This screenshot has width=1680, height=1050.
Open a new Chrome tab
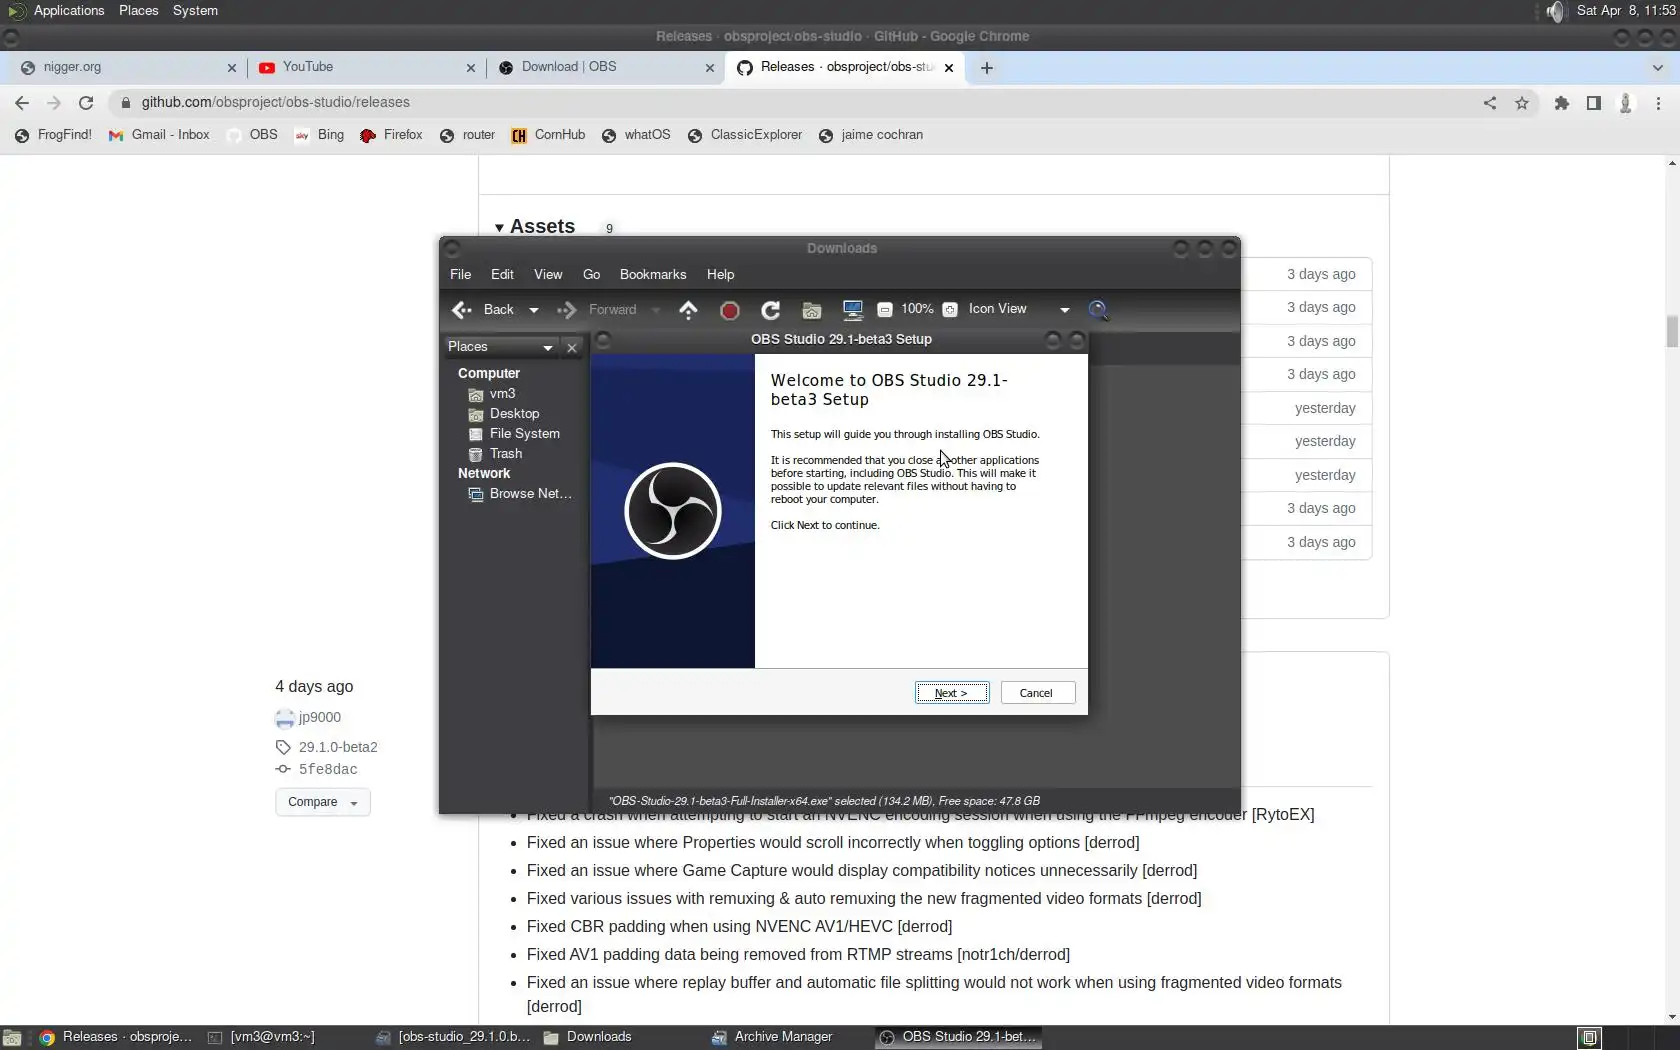tap(987, 68)
